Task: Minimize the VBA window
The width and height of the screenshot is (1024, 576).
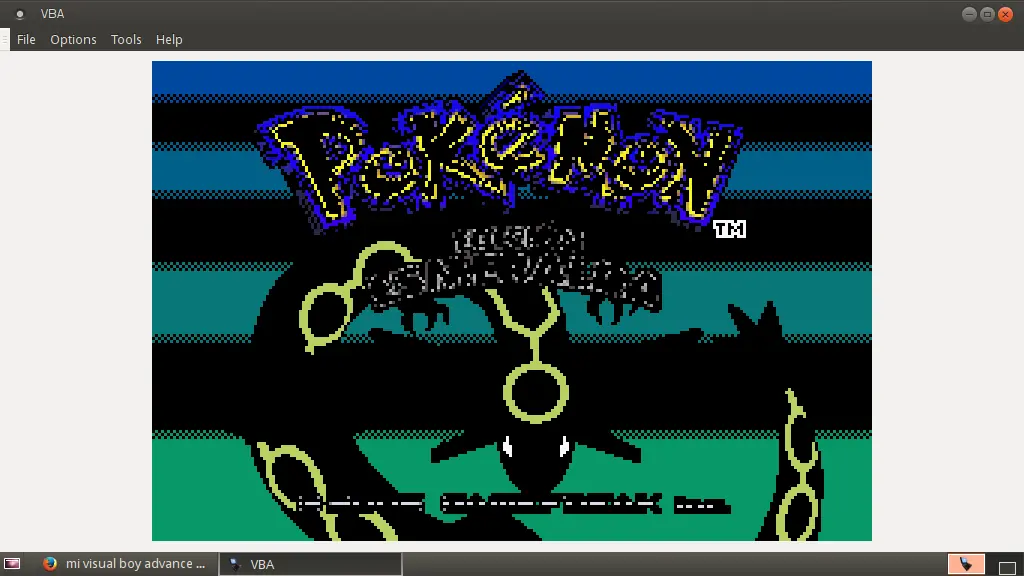Action: coord(969,14)
